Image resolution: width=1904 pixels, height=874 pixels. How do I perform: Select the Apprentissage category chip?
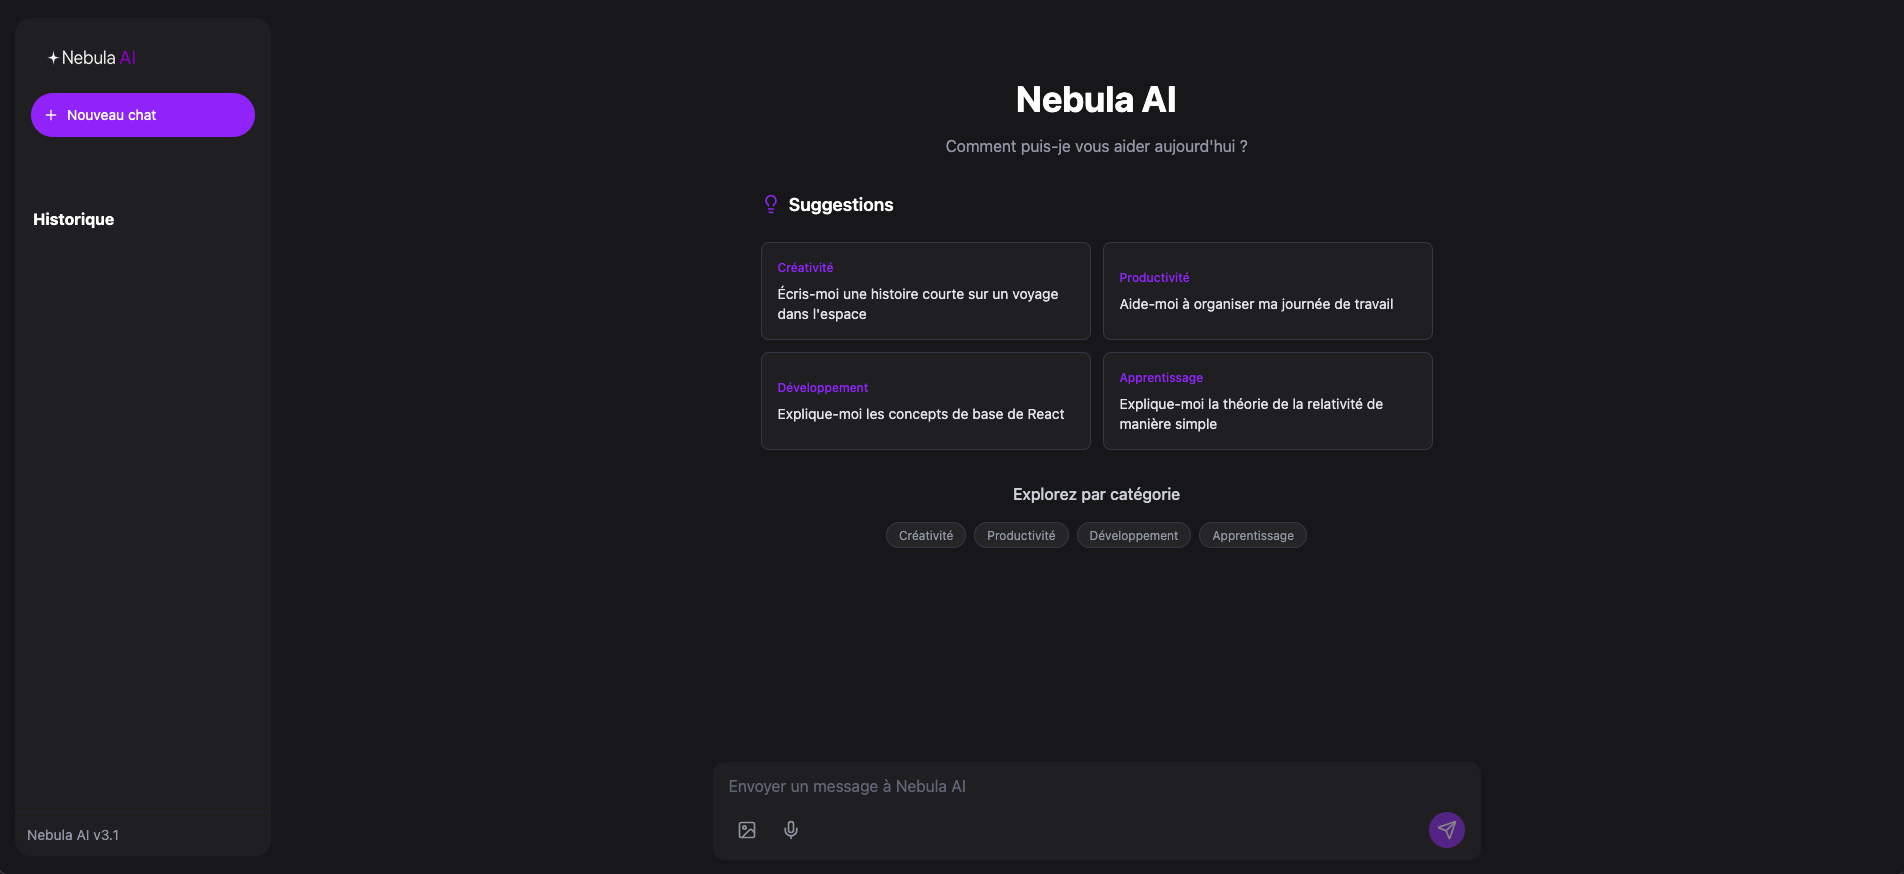(1252, 535)
